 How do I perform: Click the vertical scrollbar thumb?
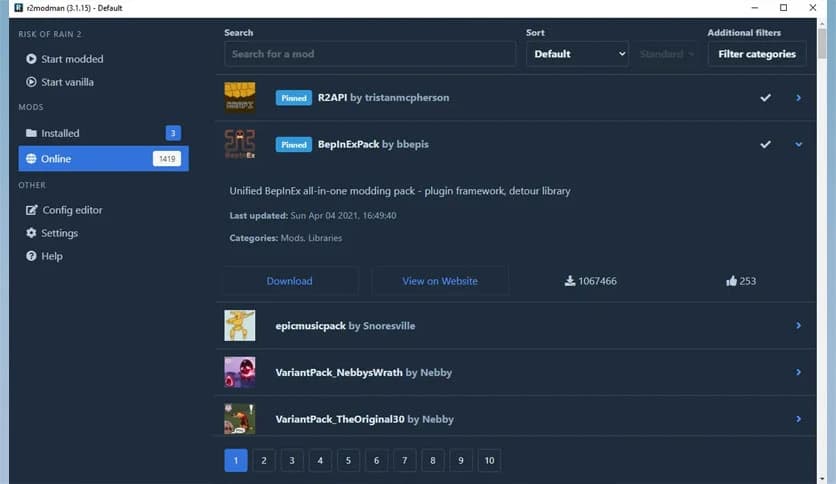pos(822,43)
